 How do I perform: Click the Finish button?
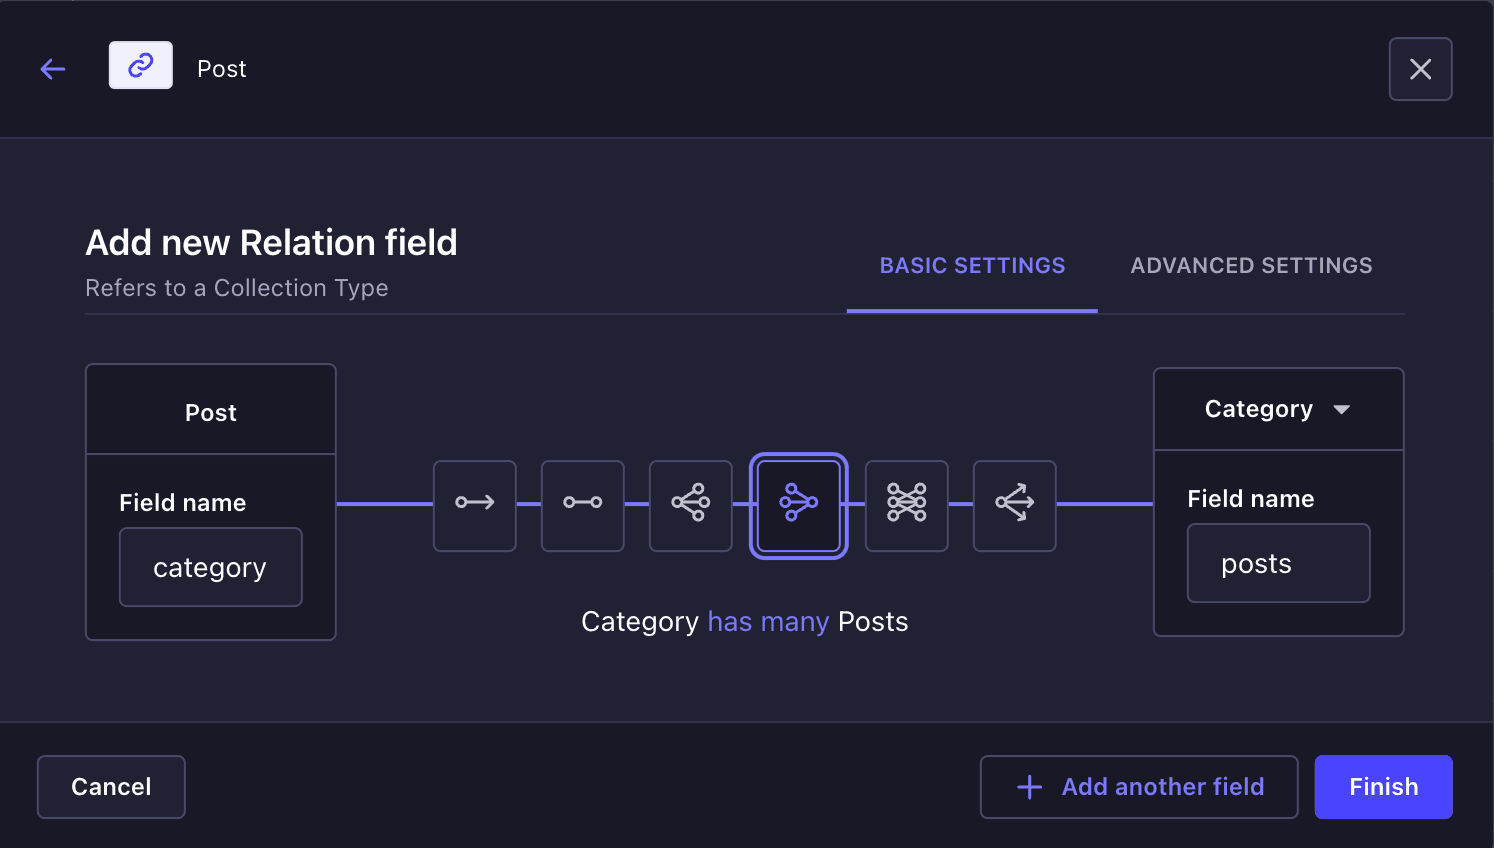(x=1383, y=787)
